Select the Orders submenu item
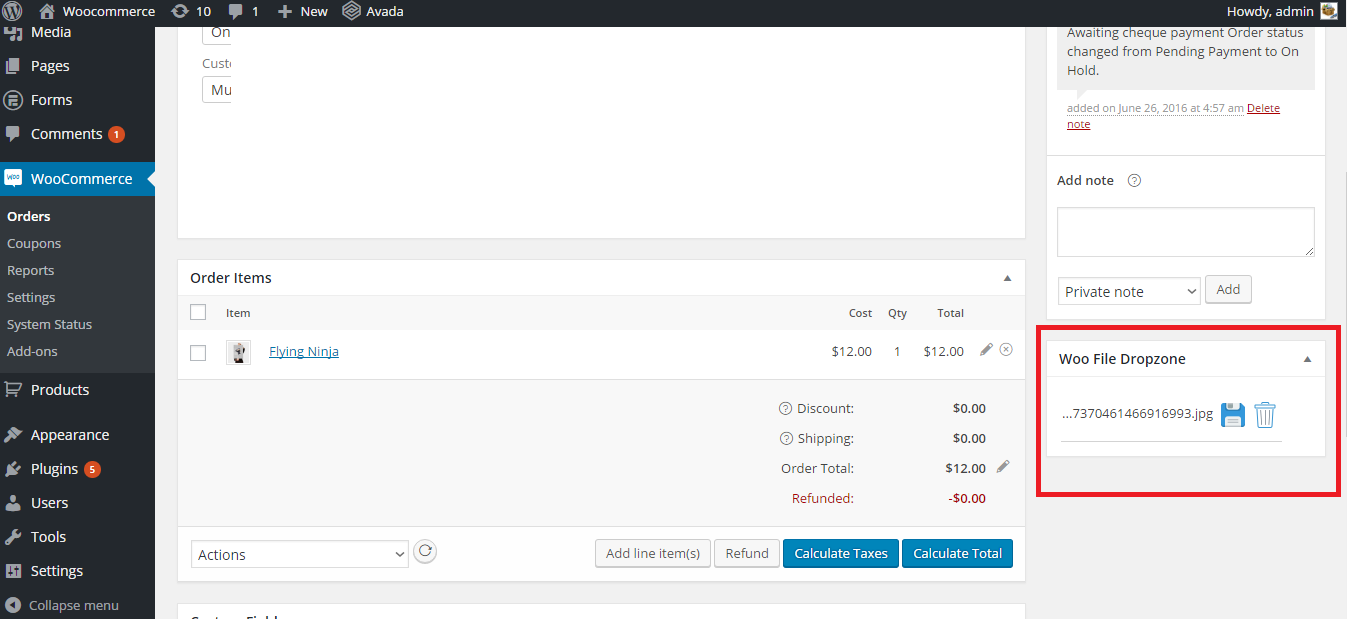The image size is (1347, 619). (28, 216)
